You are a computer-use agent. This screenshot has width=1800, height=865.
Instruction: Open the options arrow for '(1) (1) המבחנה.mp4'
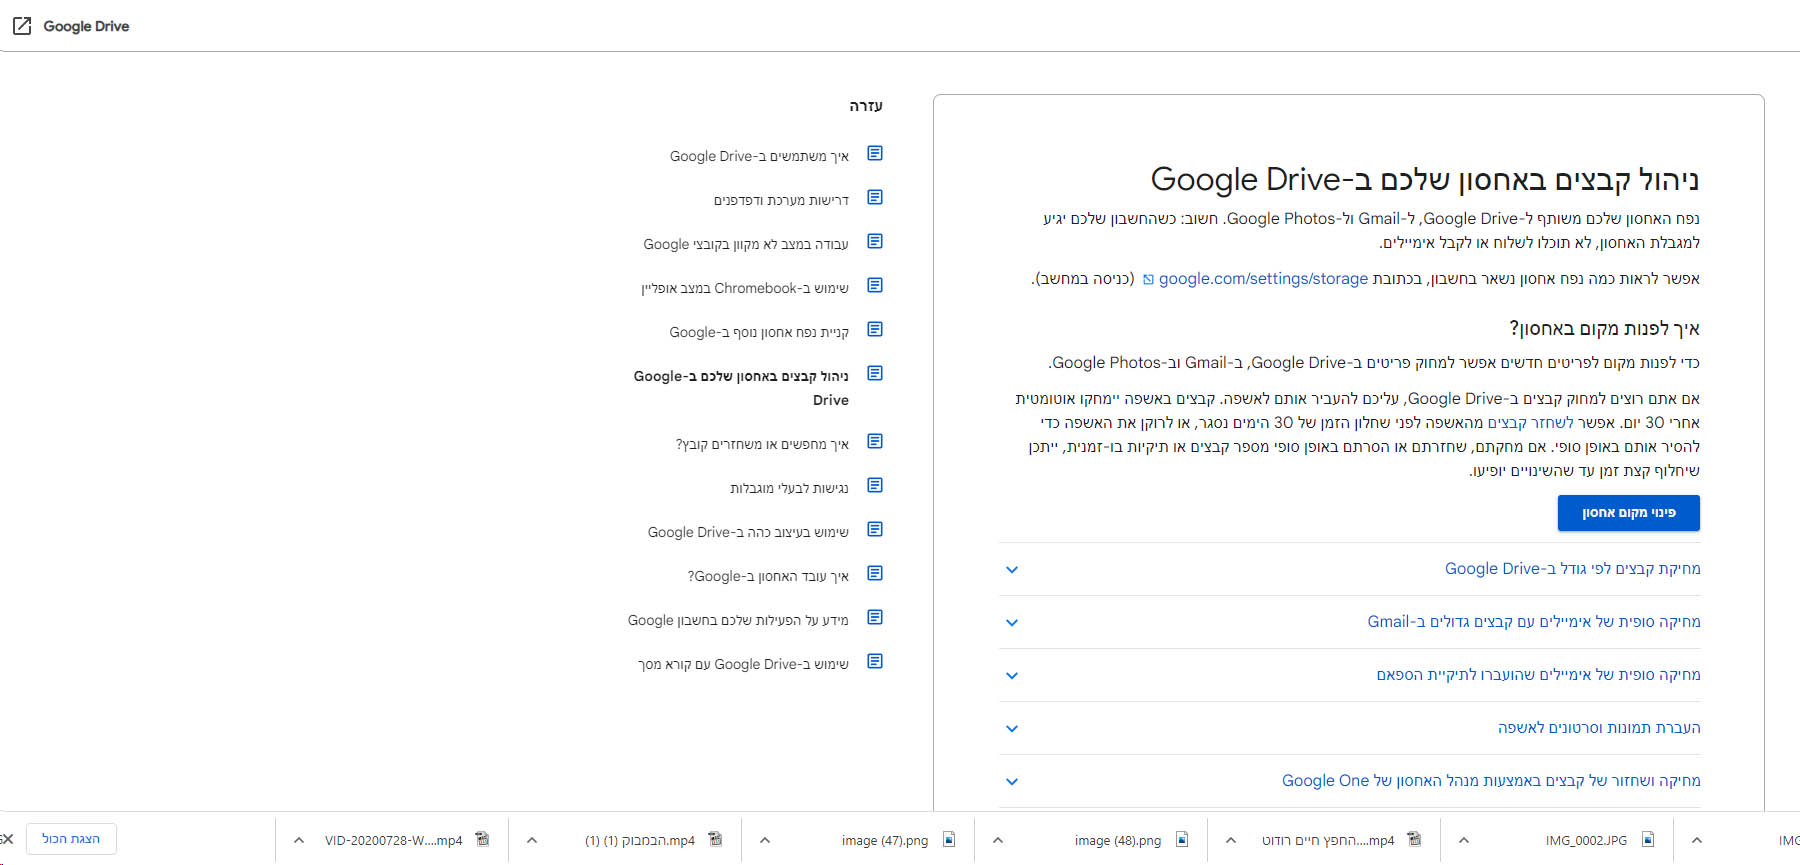532,840
